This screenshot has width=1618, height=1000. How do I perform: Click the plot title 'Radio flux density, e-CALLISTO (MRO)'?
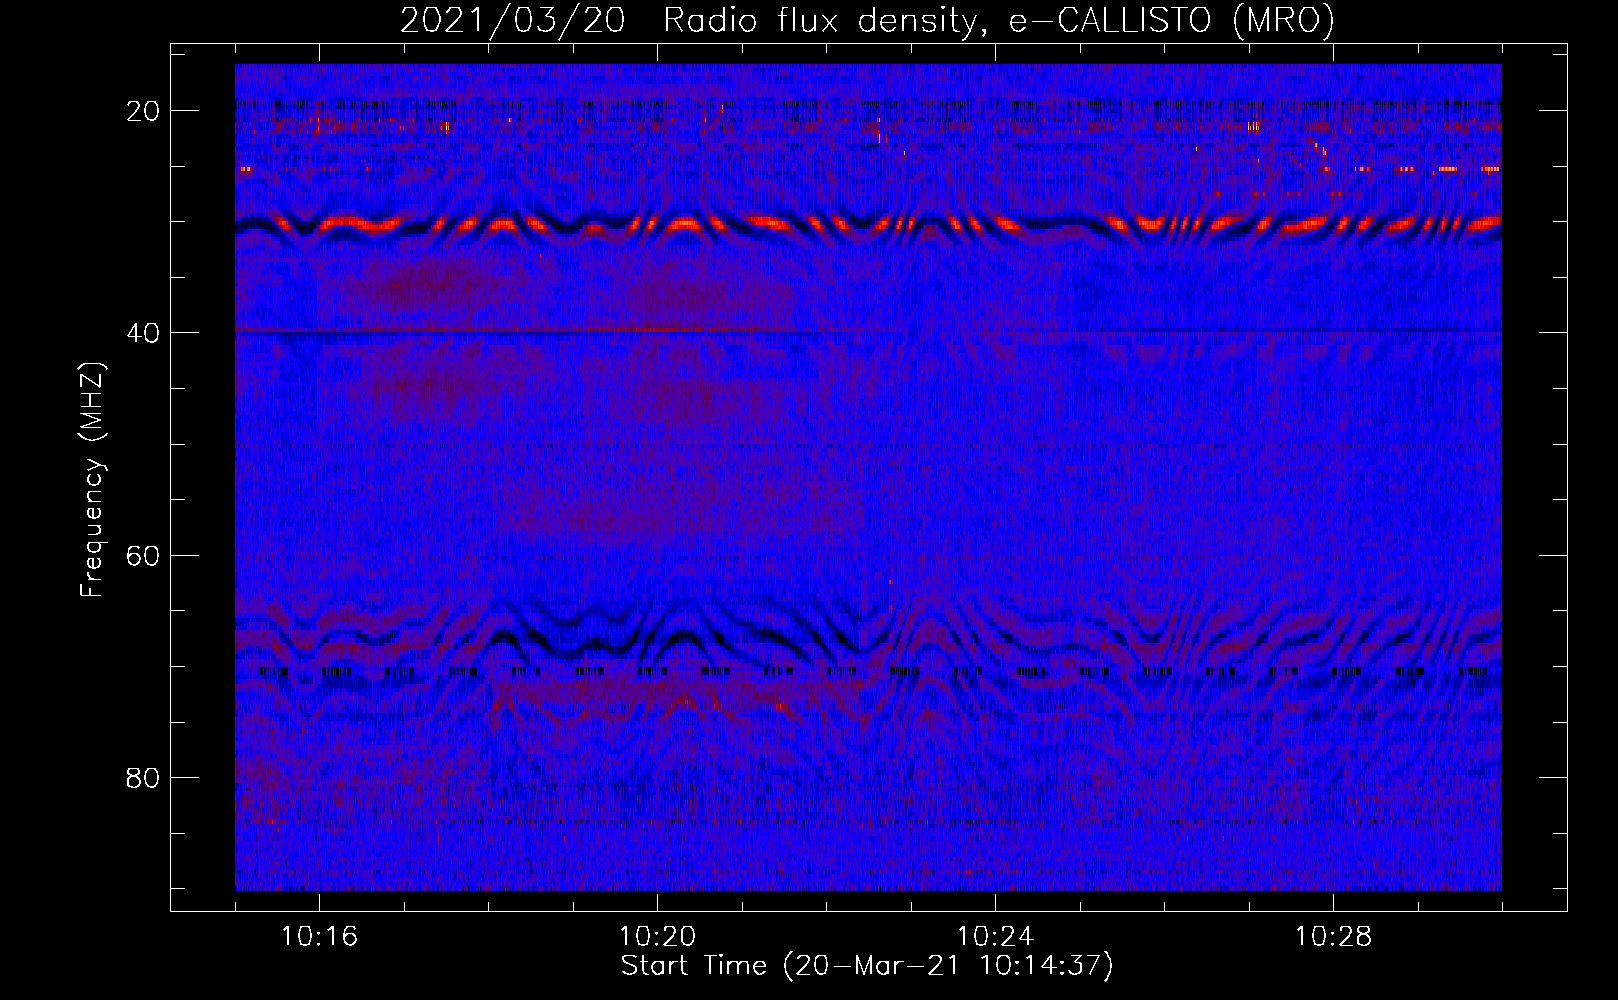[999, 20]
